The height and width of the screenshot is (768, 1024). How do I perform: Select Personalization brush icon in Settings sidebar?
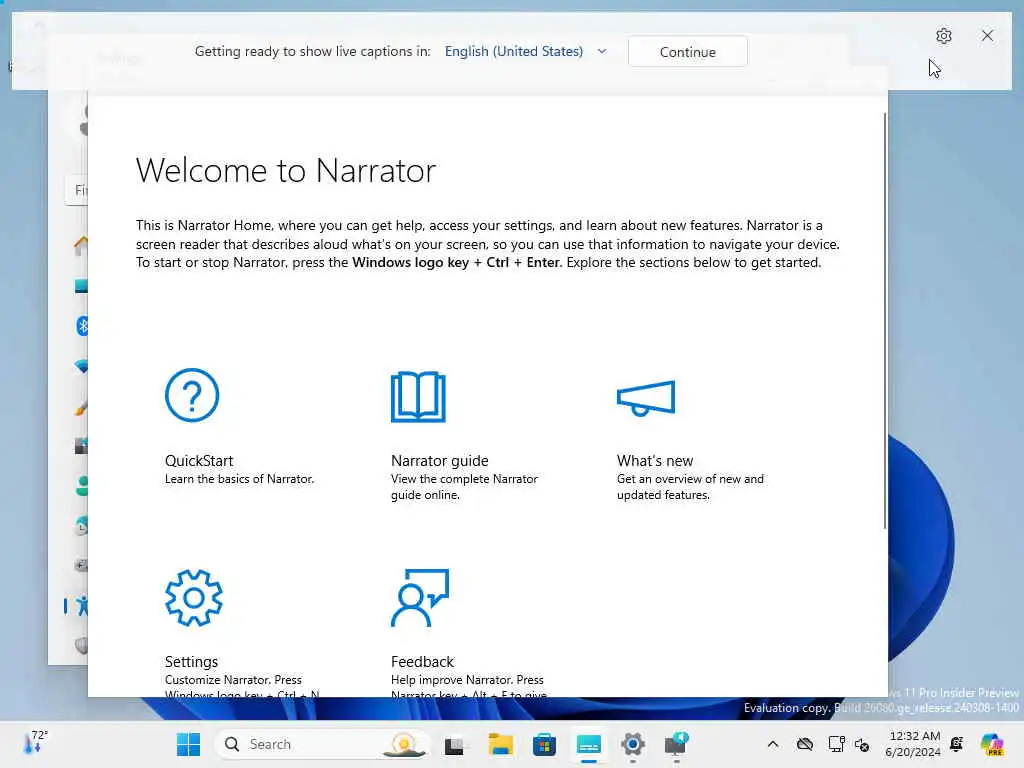81,408
